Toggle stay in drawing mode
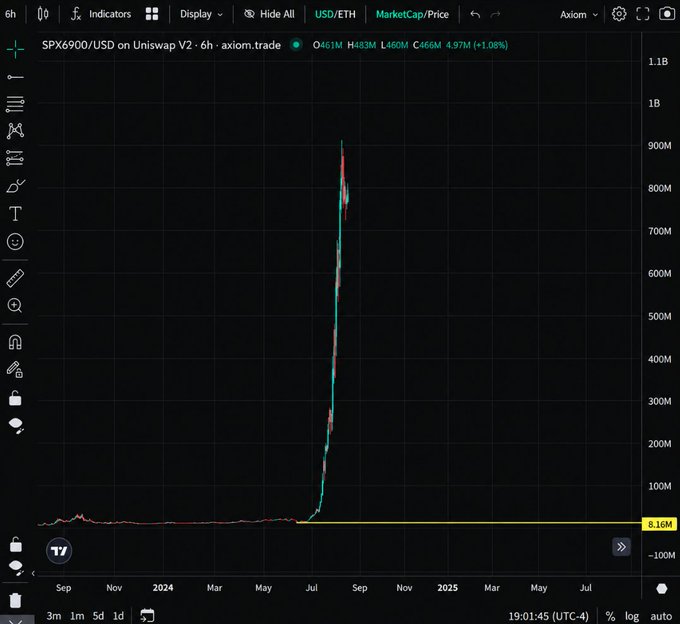This screenshot has width=680, height=624. (x=15, y=369)
